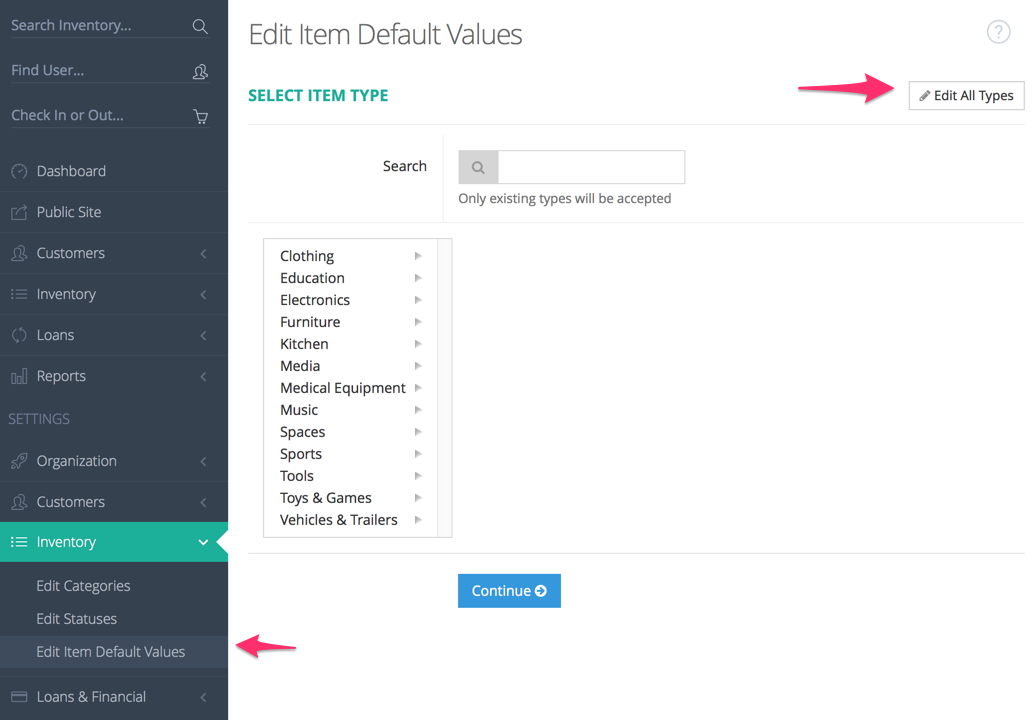Collapse the Inventory settings section
This screenshot has height=720, width=1032.
click(x=204, y=543)
